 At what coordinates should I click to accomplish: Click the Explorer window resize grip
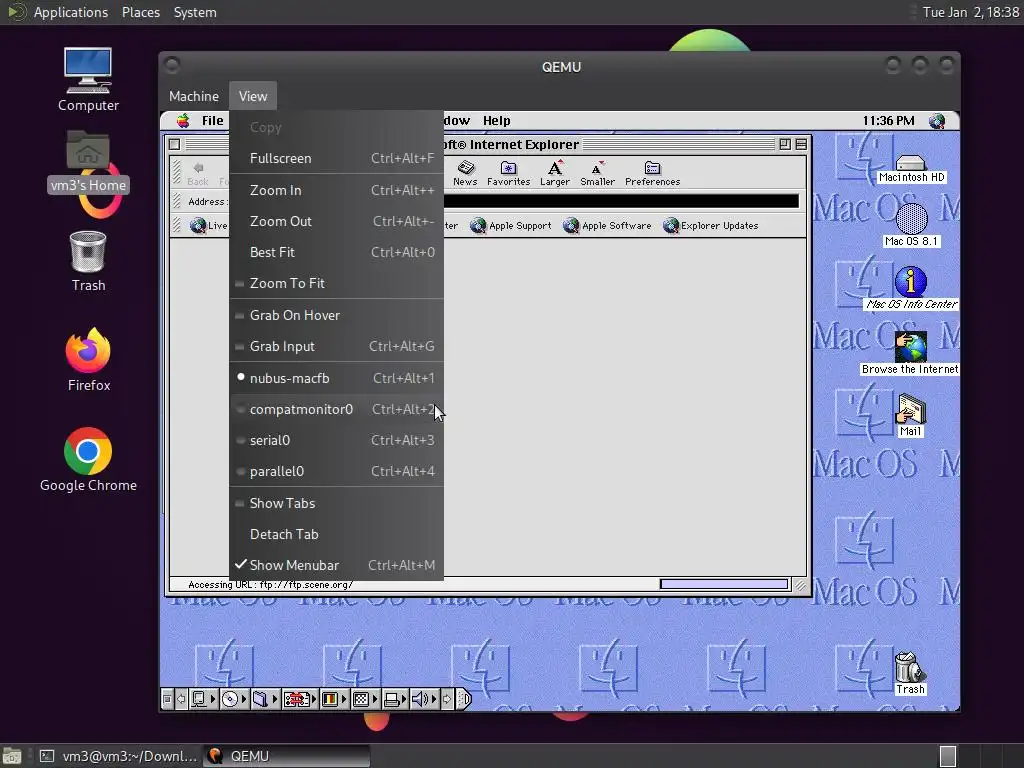[x=800, y=584]
